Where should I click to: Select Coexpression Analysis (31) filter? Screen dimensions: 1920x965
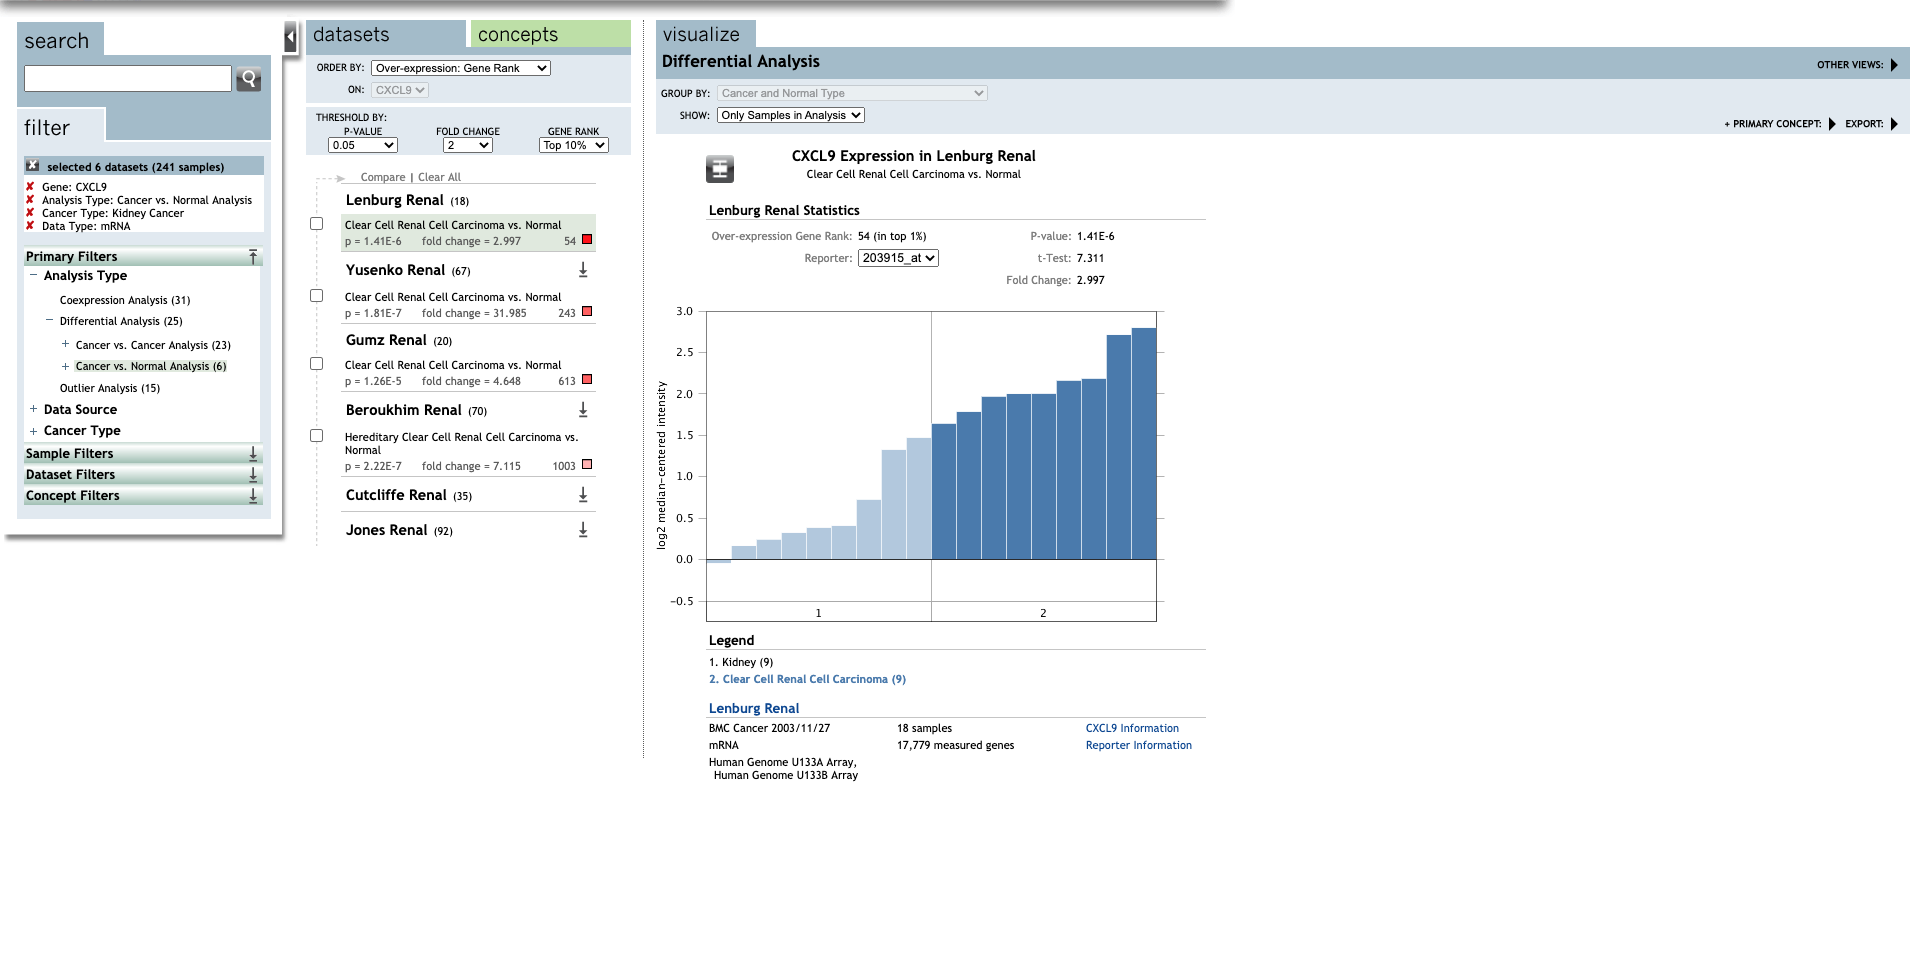tap(125, 300)
